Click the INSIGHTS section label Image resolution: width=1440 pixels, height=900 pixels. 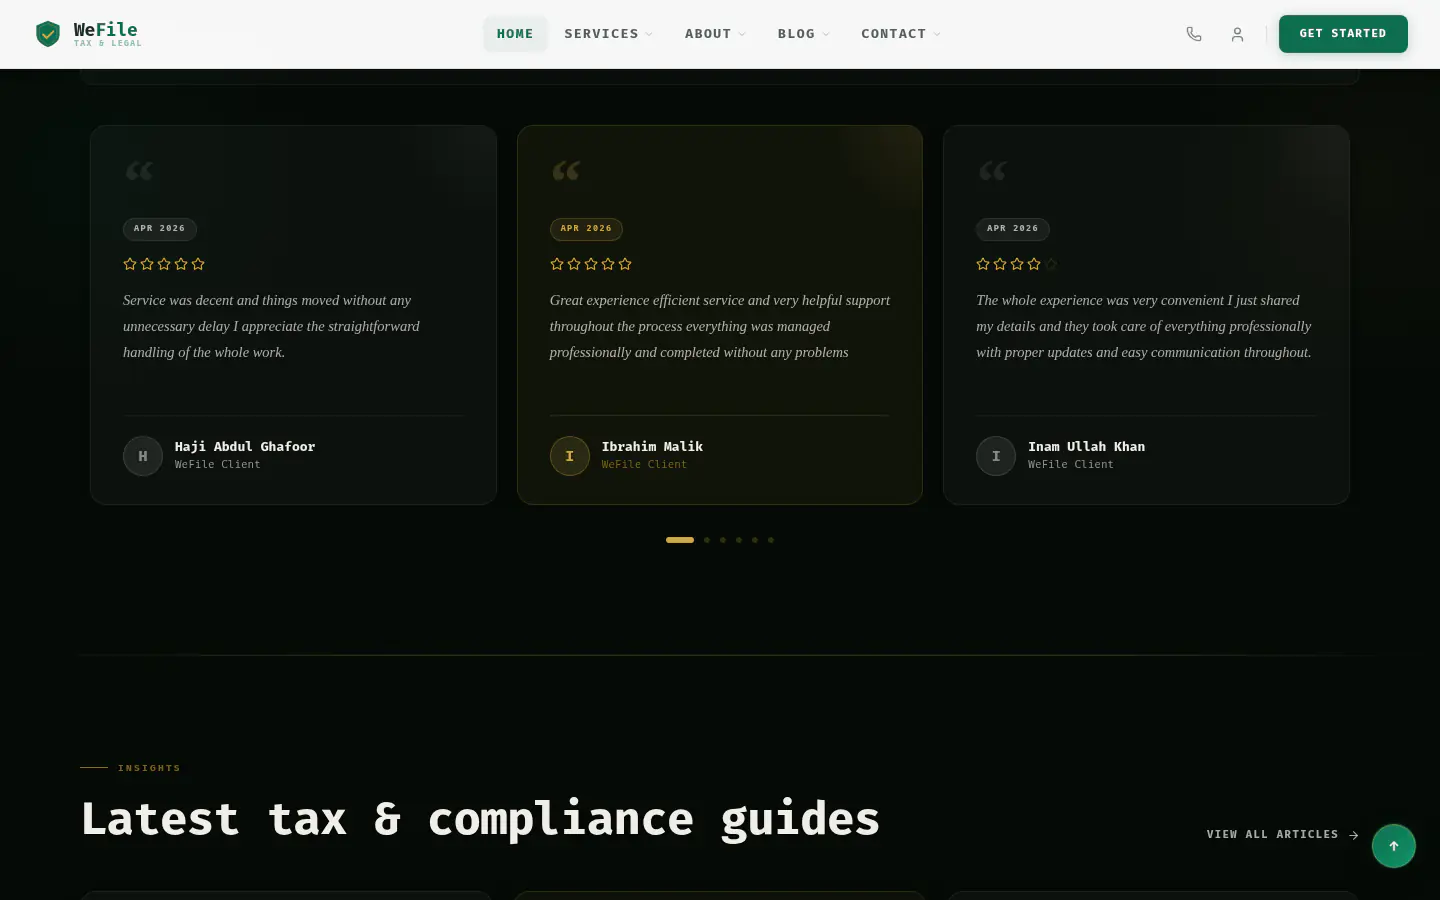point(149,768)
